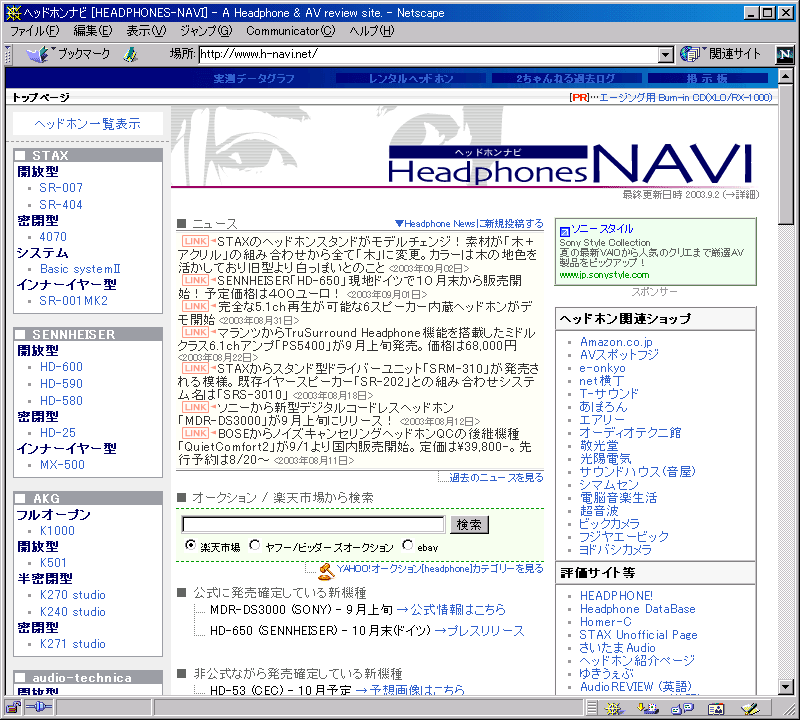Open the Communicator(C) menu
This screenshot has height=720, width=800.
pyautogui.click(x=291, y=31)
